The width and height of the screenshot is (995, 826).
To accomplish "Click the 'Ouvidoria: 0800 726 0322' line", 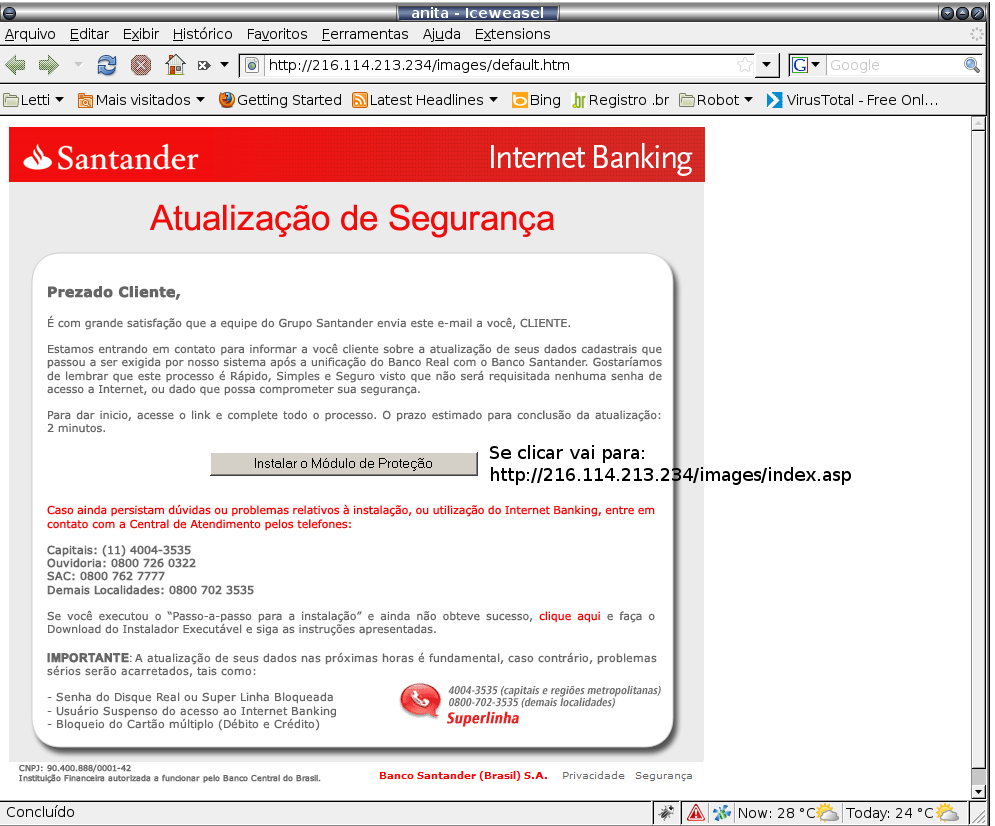I will pos(121,563).
